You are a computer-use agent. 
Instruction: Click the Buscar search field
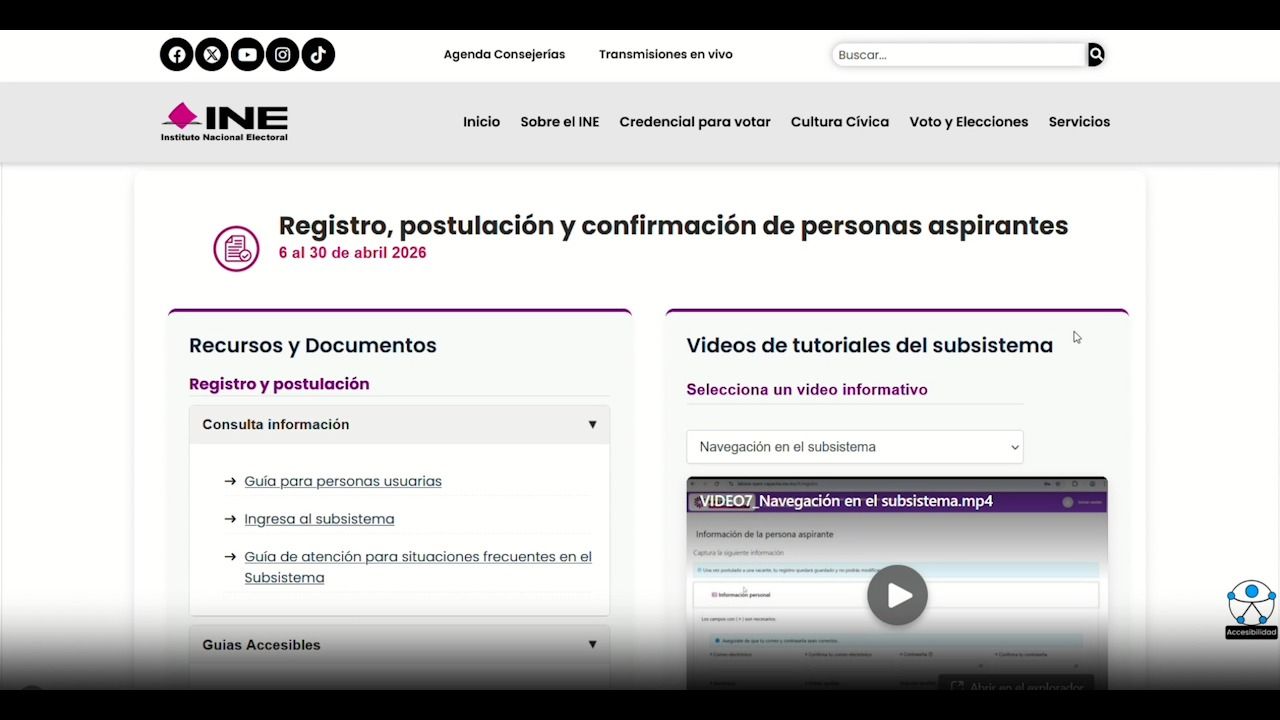coord(958,55)
